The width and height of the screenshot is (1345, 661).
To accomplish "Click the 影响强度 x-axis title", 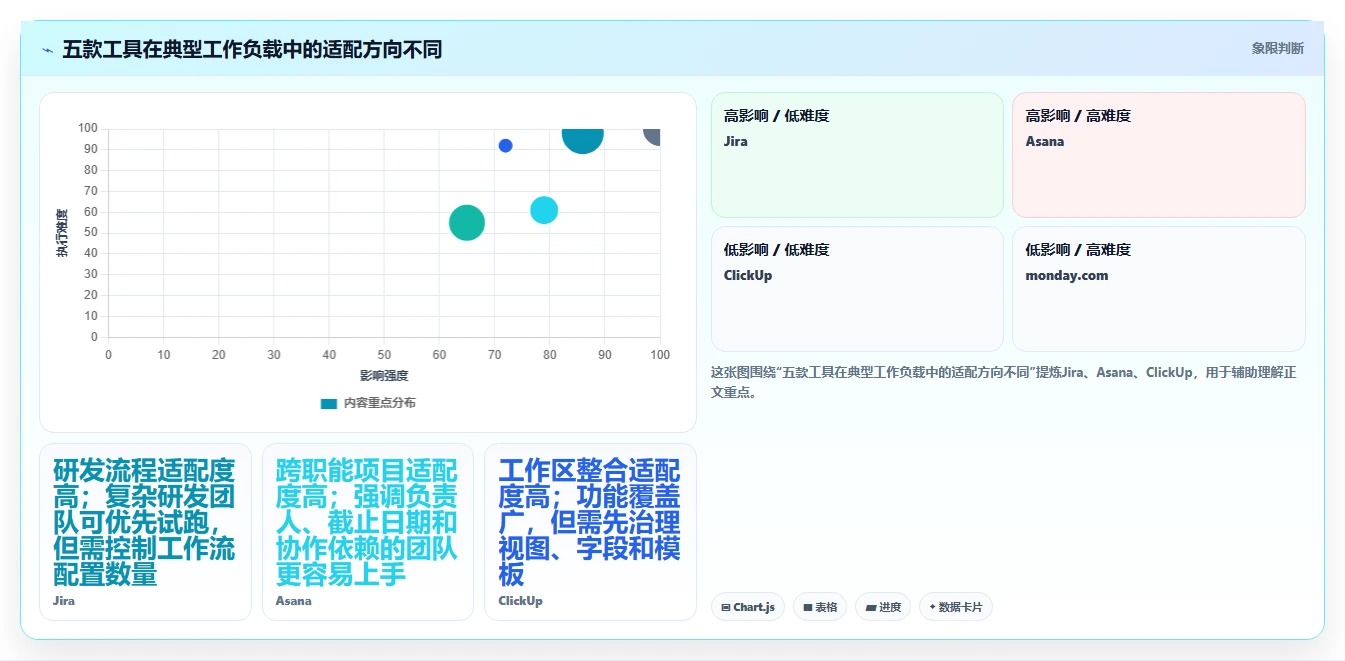I will pyautogui.click(x=384, y=376).
